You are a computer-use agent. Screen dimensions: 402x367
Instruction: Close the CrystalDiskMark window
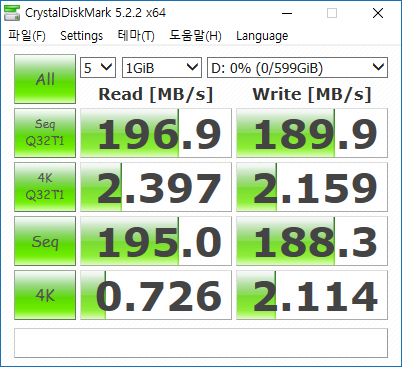tap(378, 13)
